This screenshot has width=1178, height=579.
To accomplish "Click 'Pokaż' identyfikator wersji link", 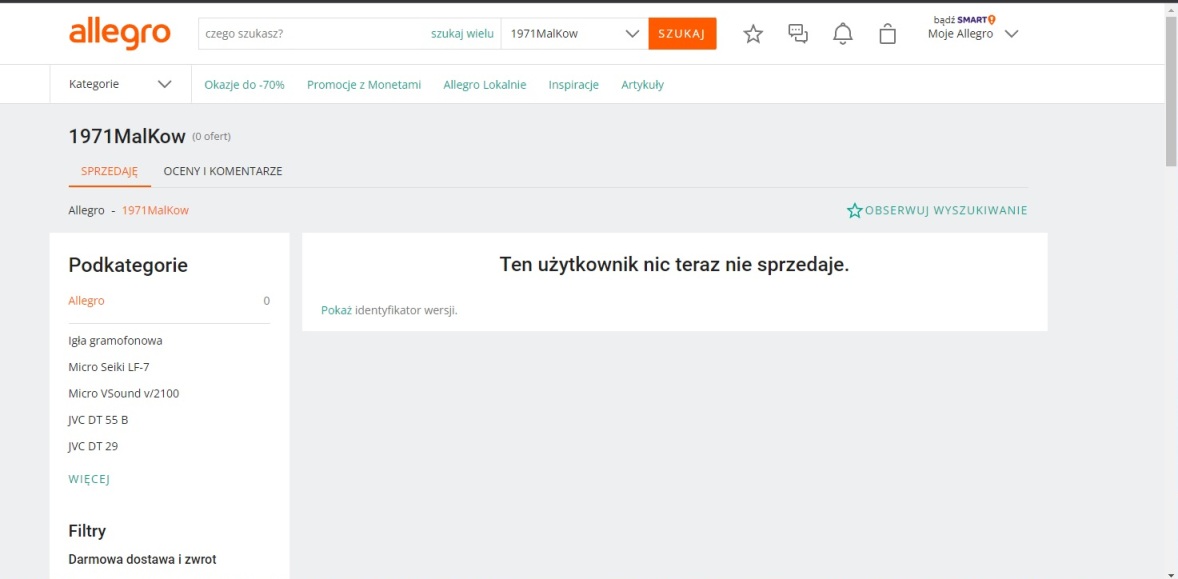I will click(336, 310).
